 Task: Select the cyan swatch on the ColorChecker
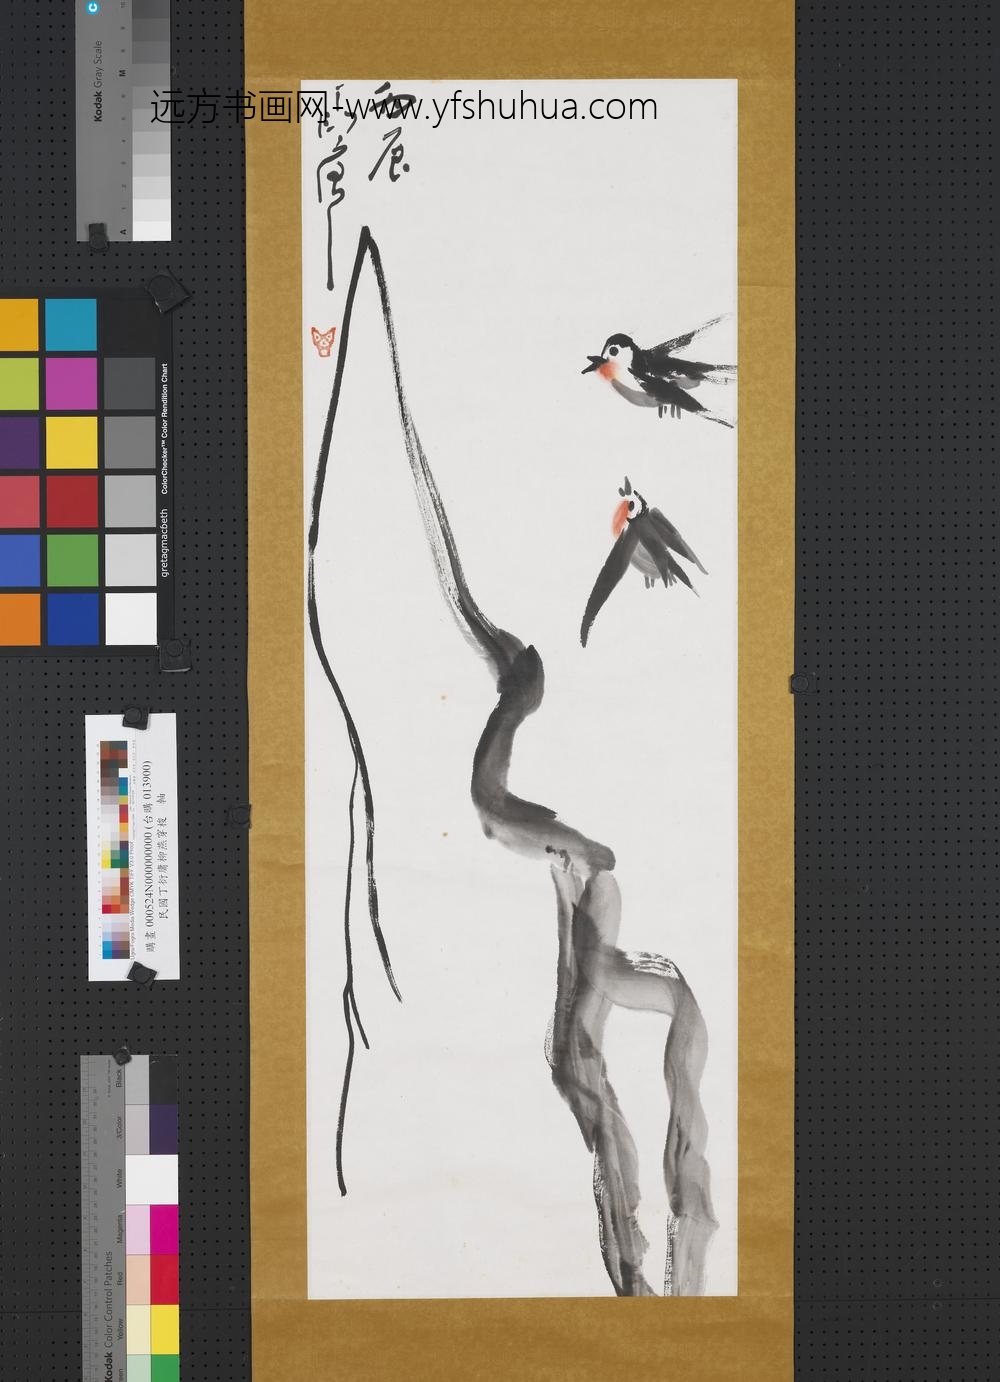coord(70,324)
